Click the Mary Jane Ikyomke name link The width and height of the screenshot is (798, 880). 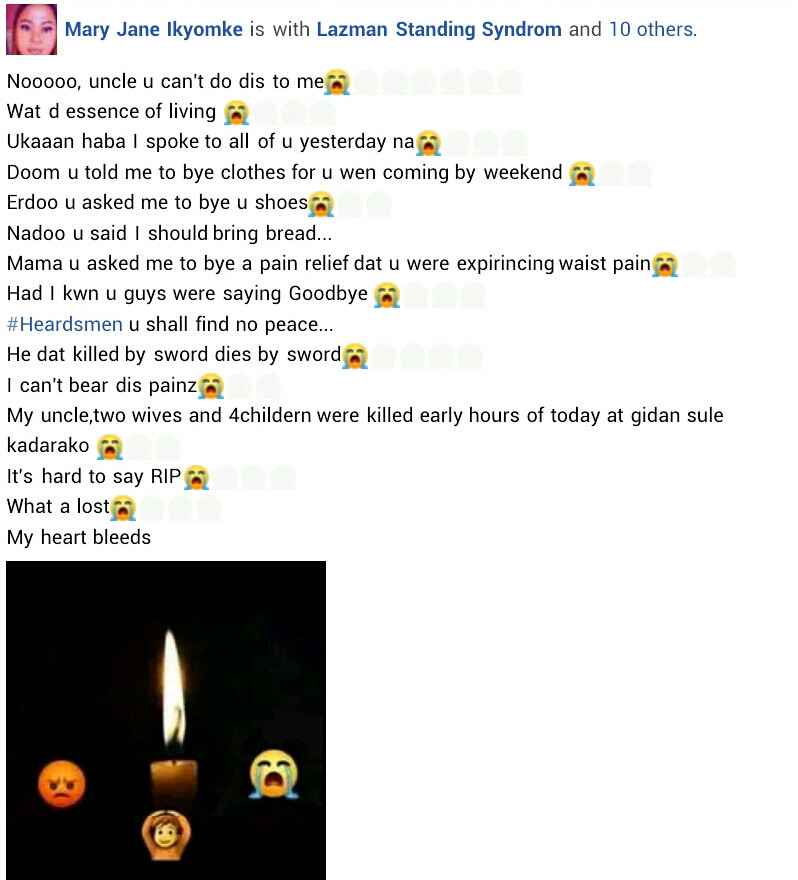tap(154, 29)
